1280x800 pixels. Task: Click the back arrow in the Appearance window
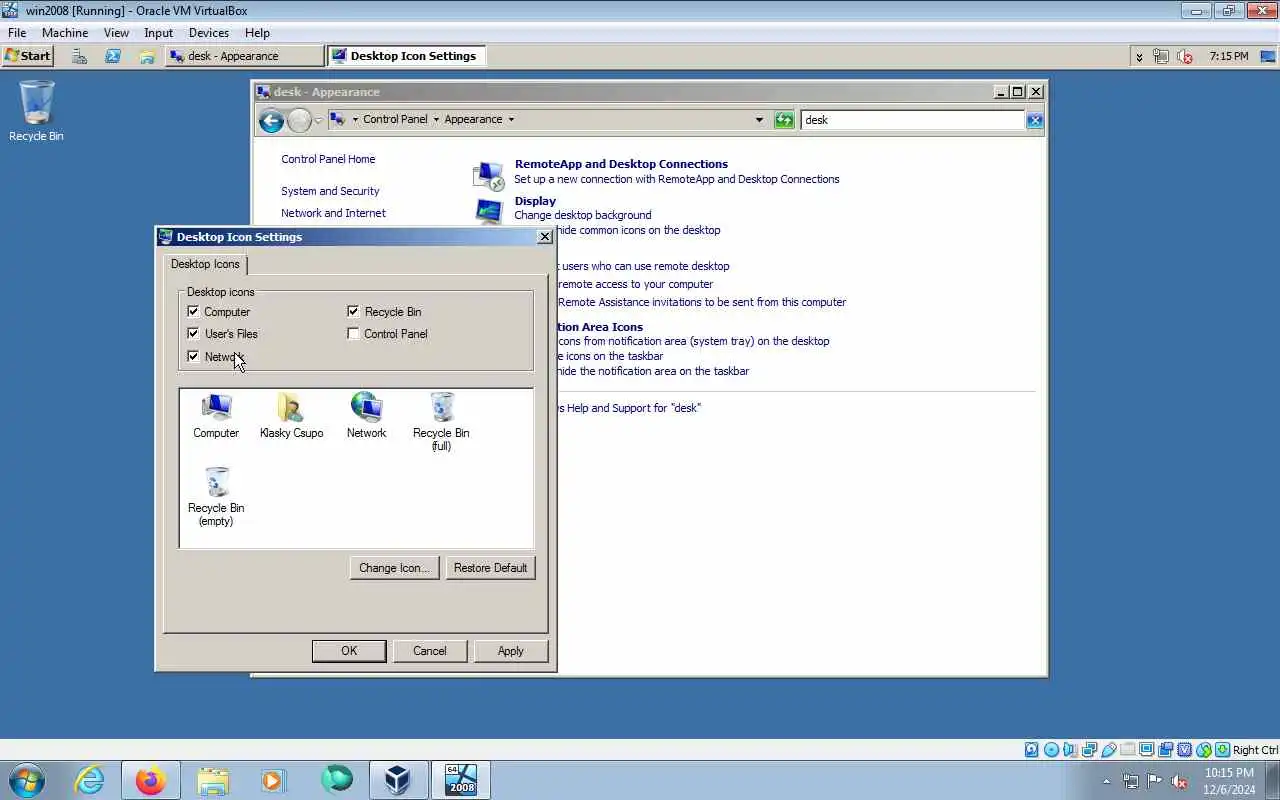(271, 121)
